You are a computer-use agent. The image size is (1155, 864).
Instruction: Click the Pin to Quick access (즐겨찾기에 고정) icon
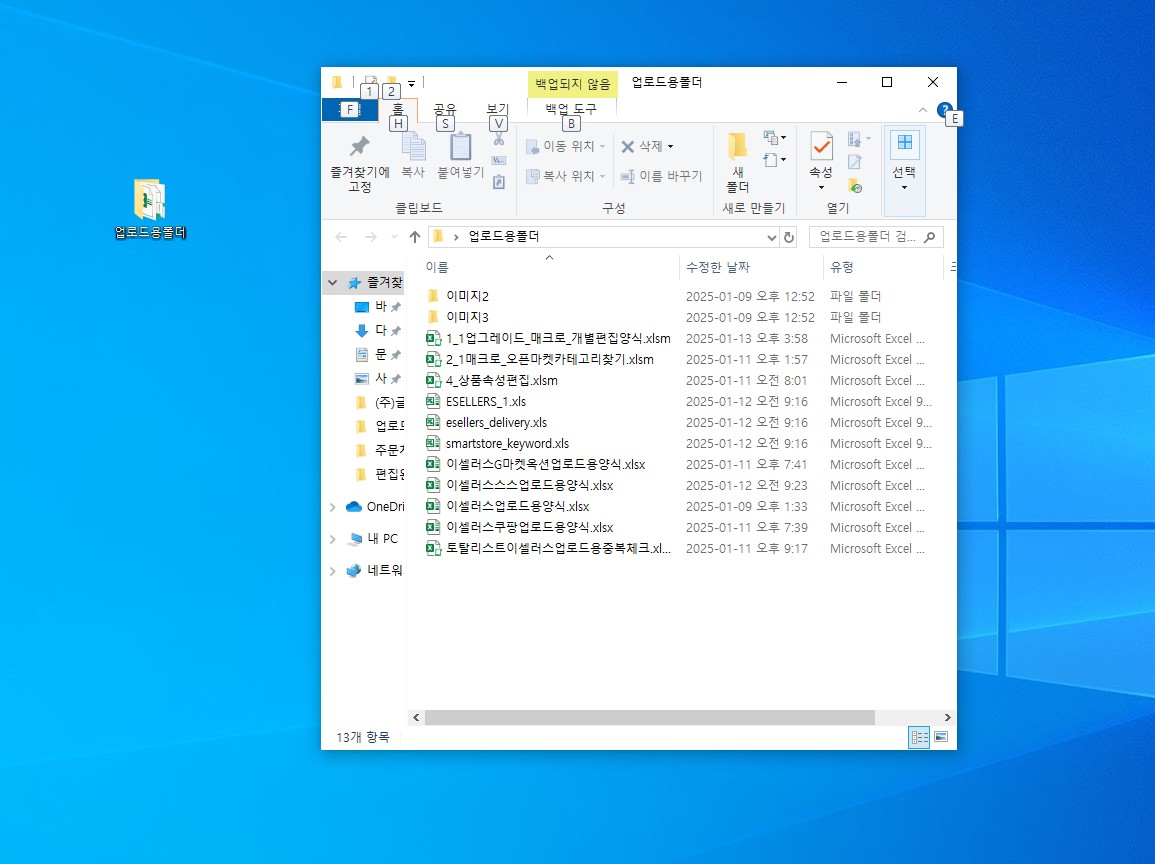(x=359, y=148)
